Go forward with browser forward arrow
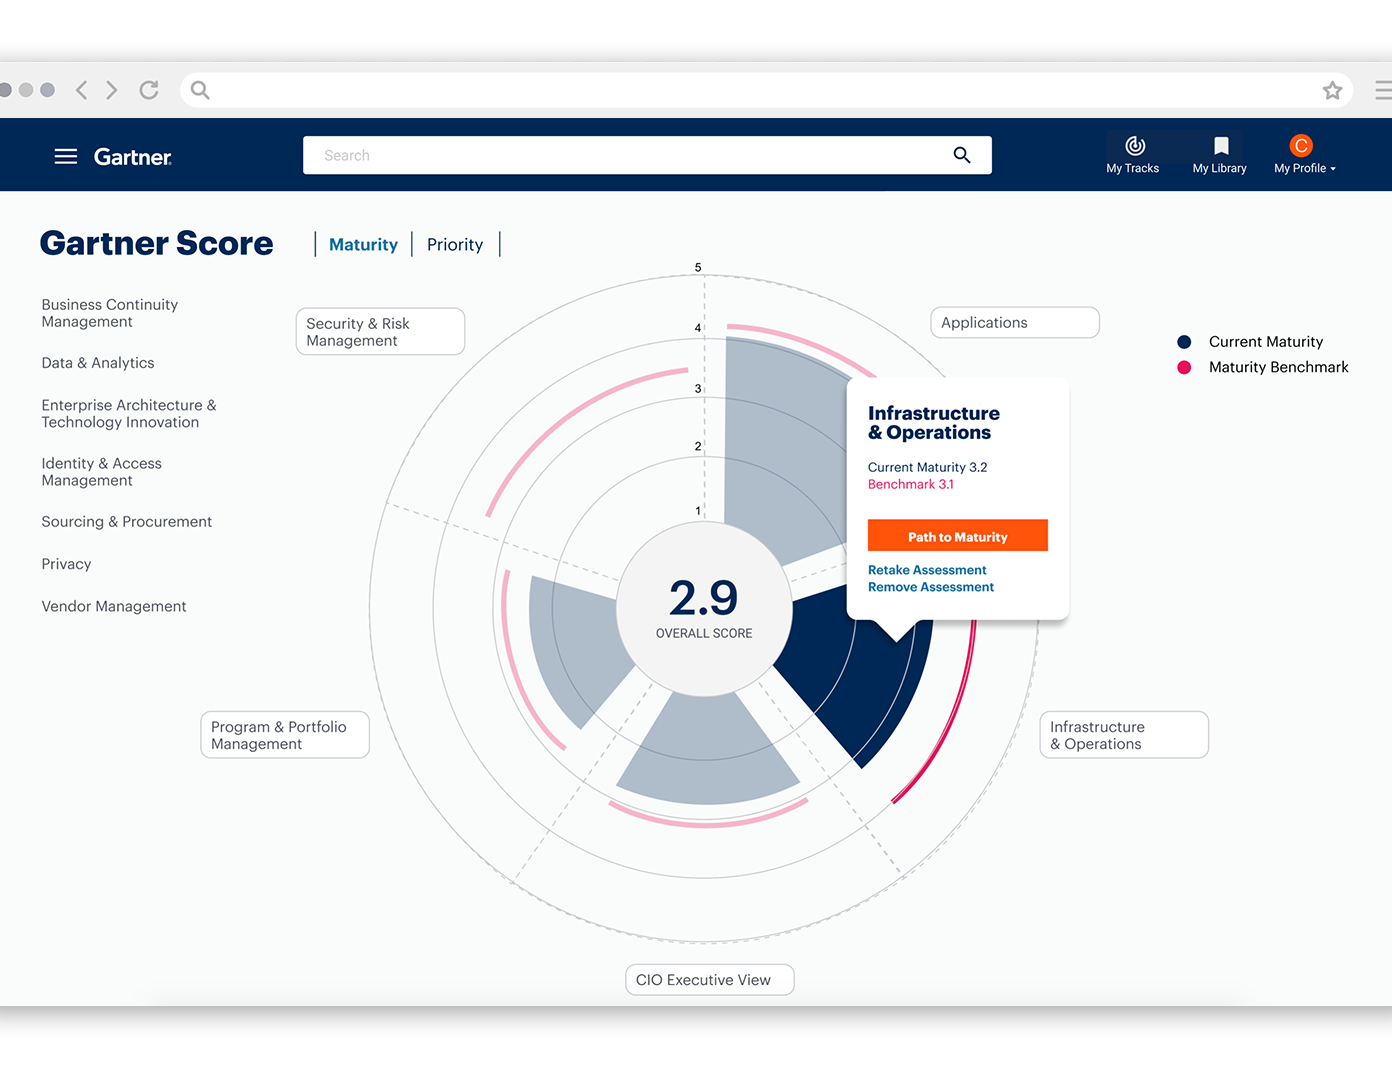 [111, 90]
